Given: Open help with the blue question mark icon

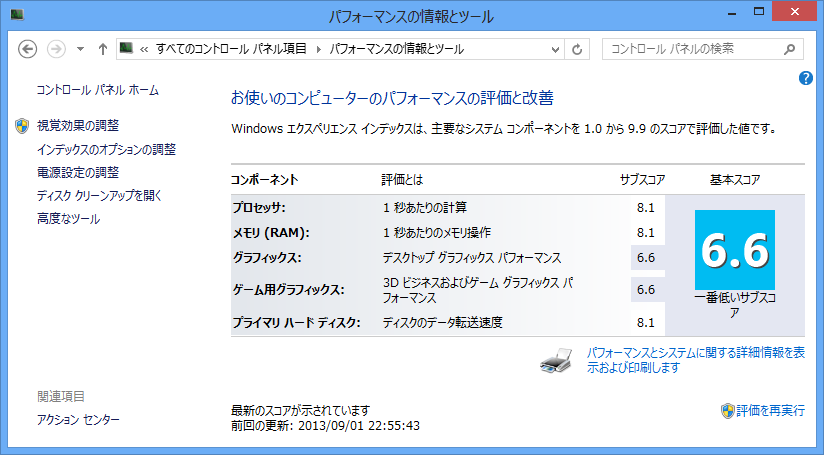Looking at the screenshot, I should [x=806, y=78].
